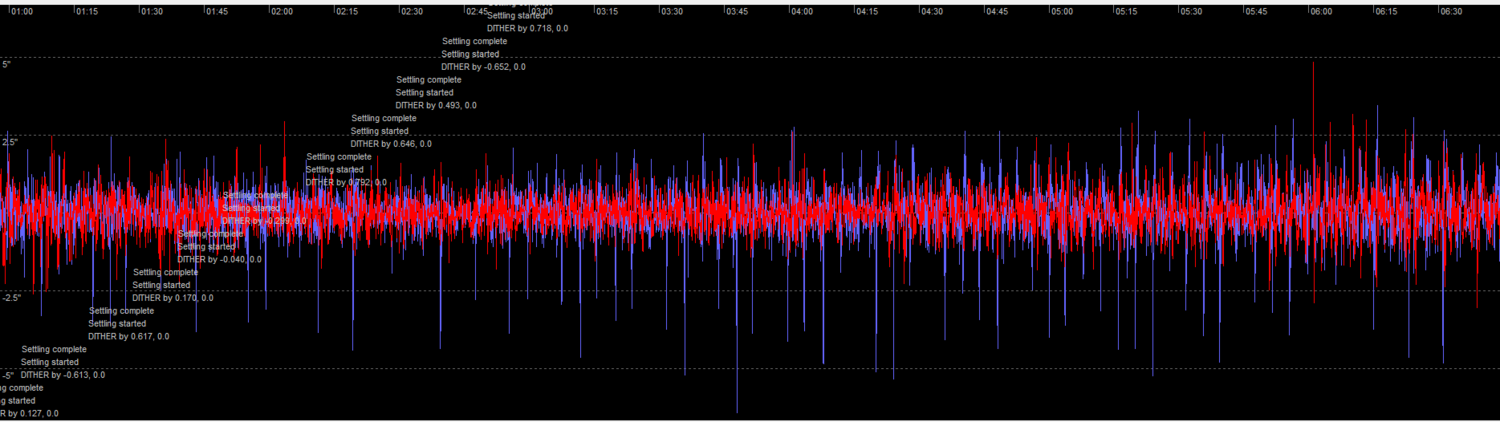The image size is (1500, 422).
Task: Select the 'DITHER by 0.170, 0.0' annotation
Action: click(173, 298)
